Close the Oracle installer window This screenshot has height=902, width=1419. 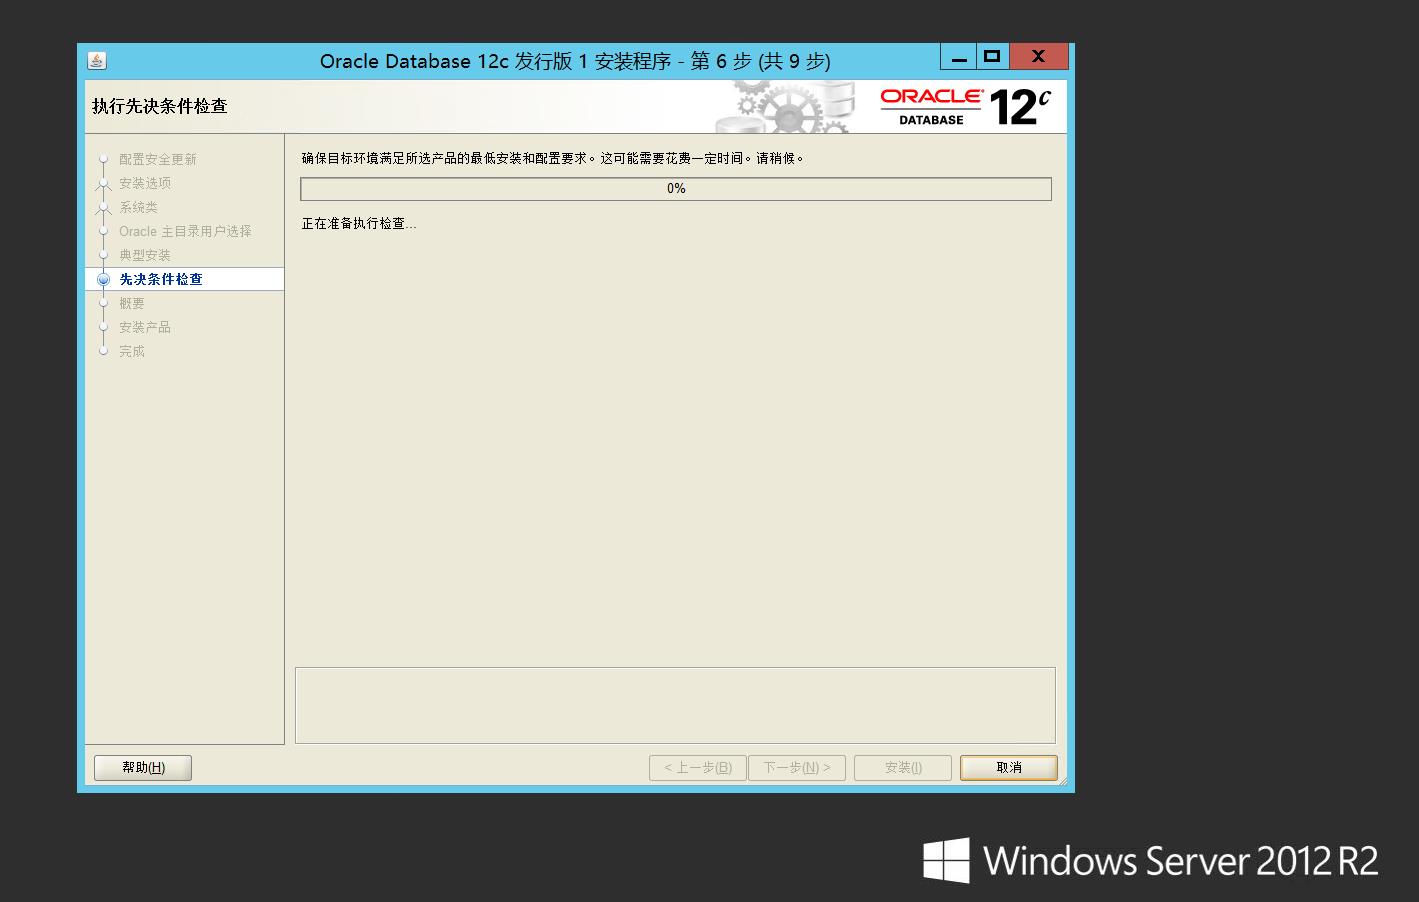click(x=1038, y=57)
